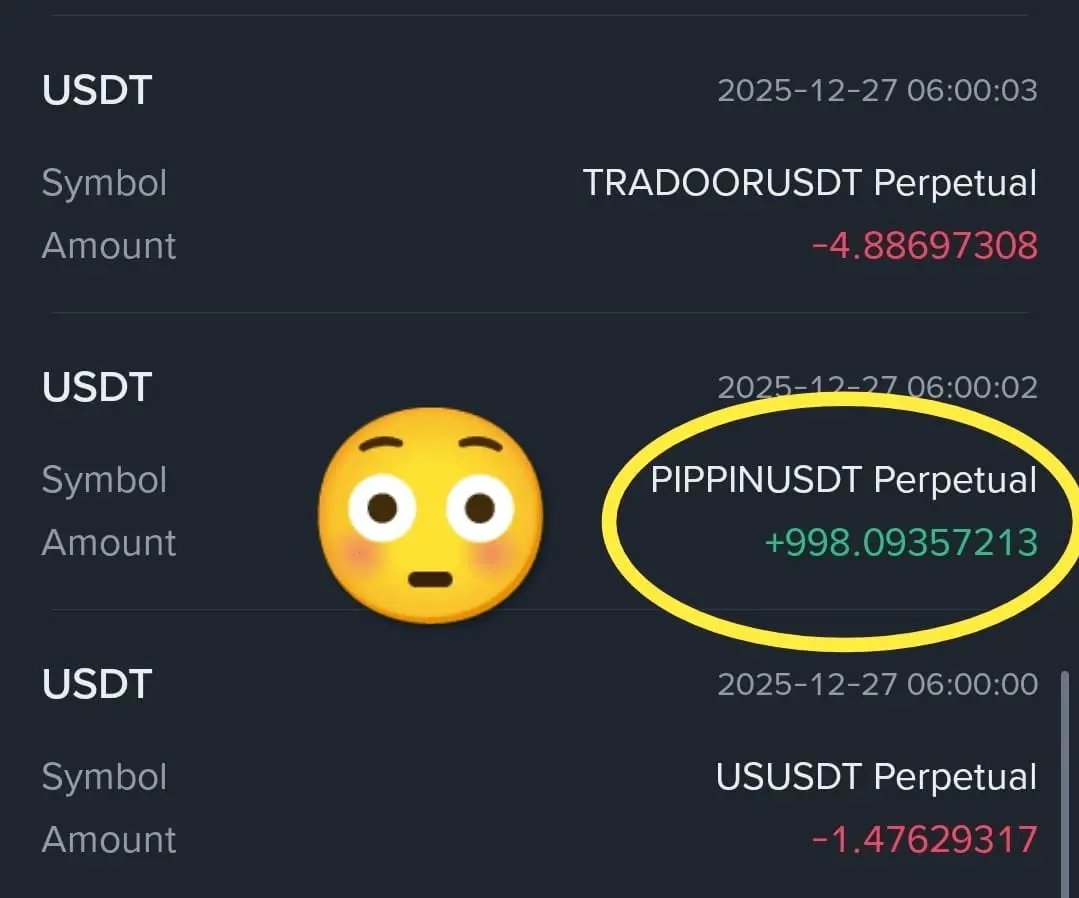Click the -1.47629317 amount value

pos(925,840)
